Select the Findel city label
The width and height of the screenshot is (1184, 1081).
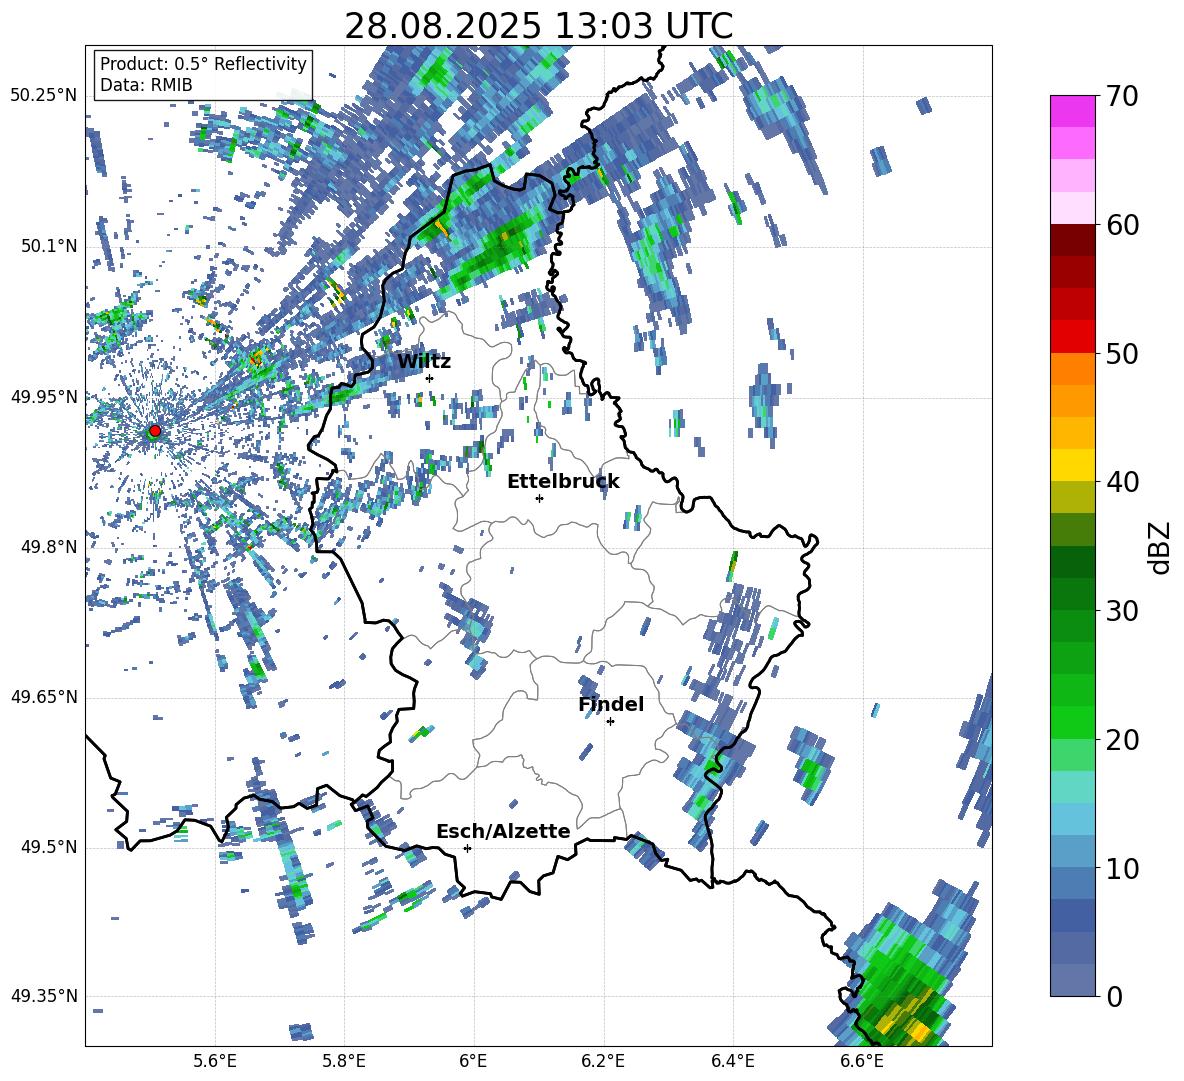click(611, 704)
